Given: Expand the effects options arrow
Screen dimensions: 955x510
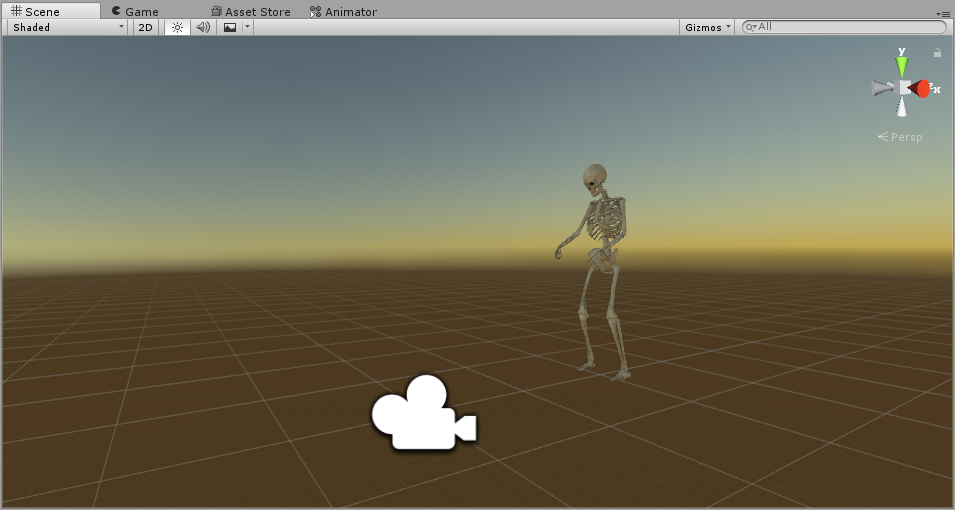Looking at the screenshot, I should click(x=247, y=27).
